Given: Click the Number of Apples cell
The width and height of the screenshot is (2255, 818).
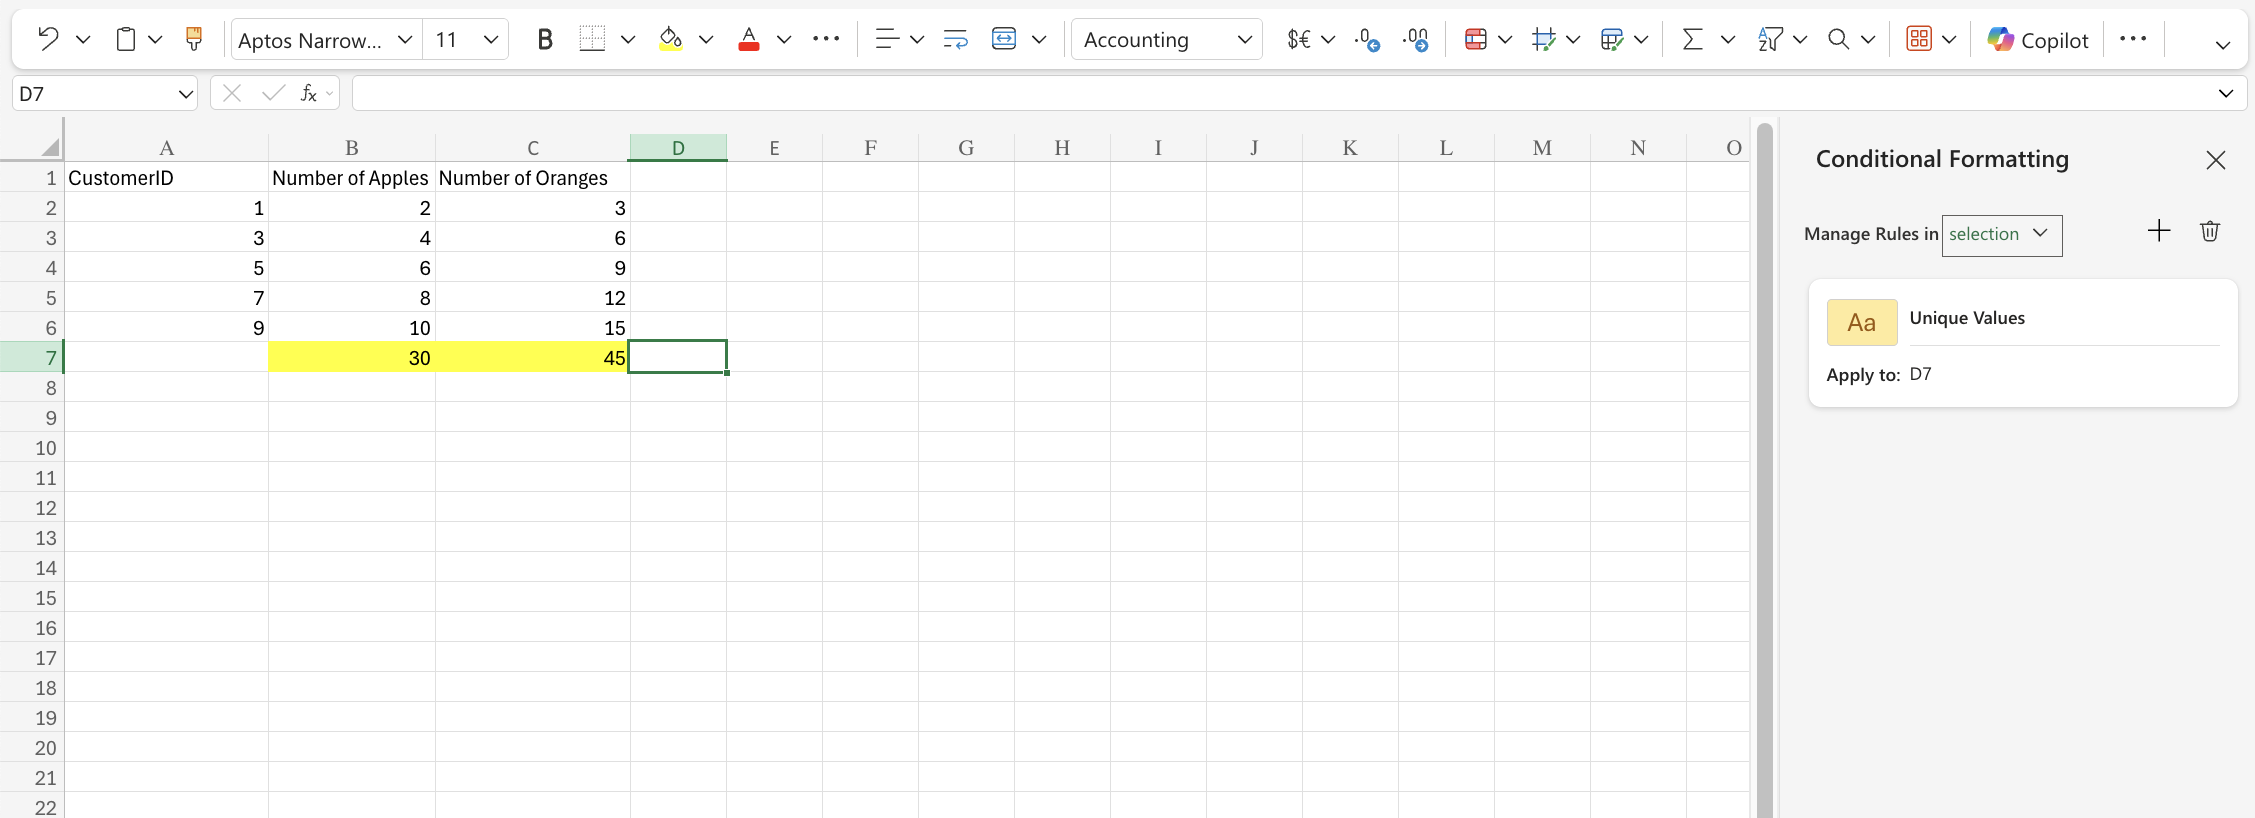Looking at the screenshot, I should [352, 178].
